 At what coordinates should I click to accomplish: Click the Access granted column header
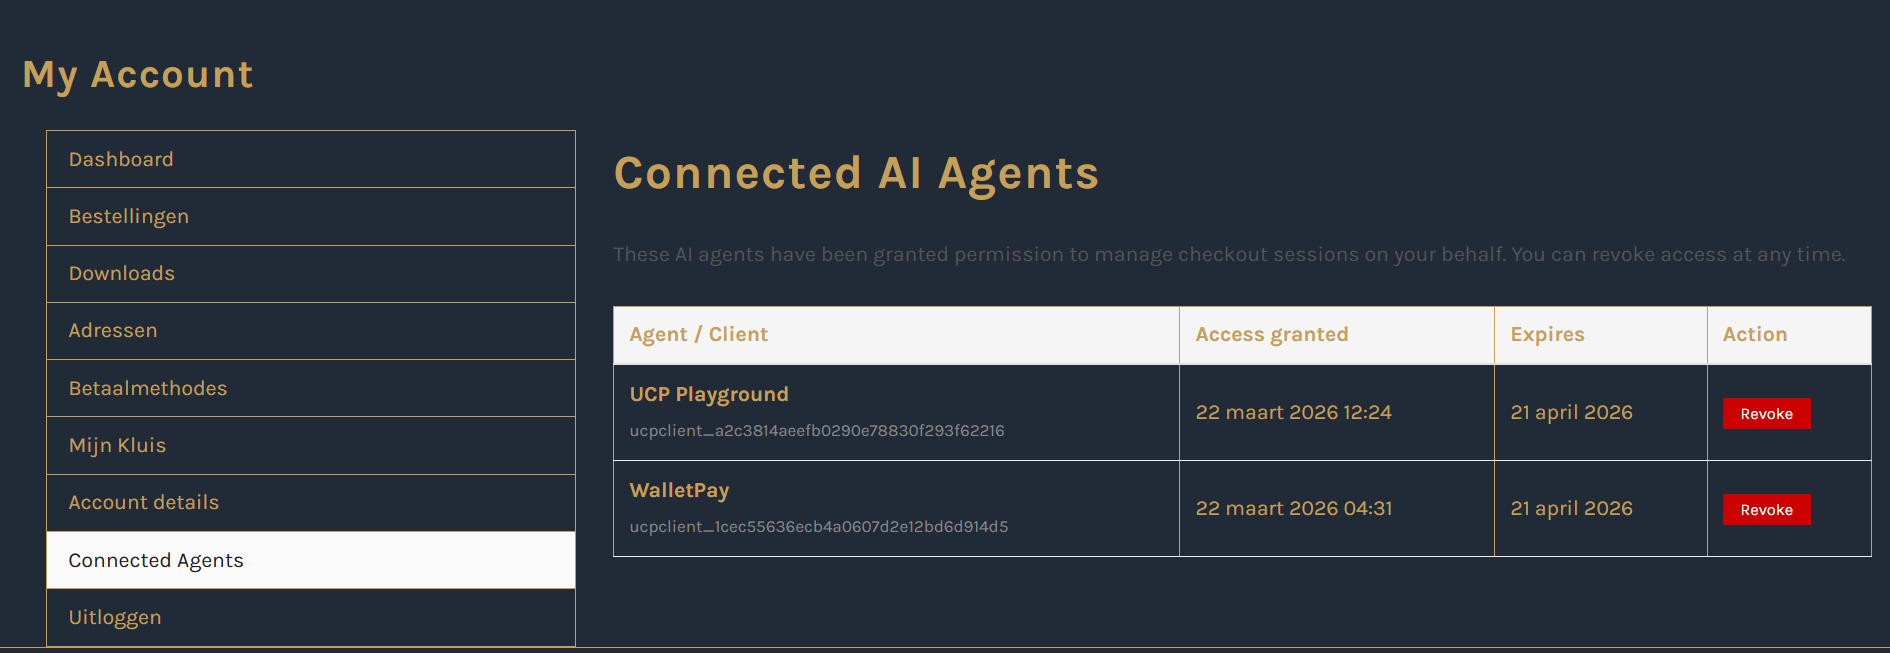coord(1272,334)
